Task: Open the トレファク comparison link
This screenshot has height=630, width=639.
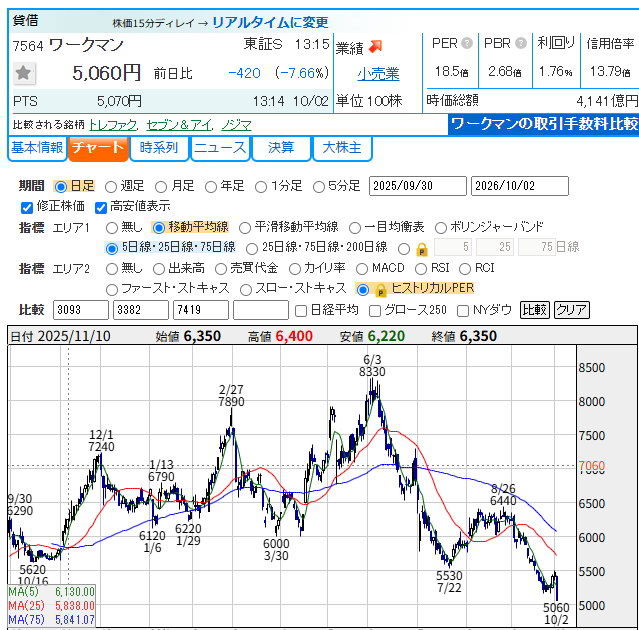Action: click(113, 125)
